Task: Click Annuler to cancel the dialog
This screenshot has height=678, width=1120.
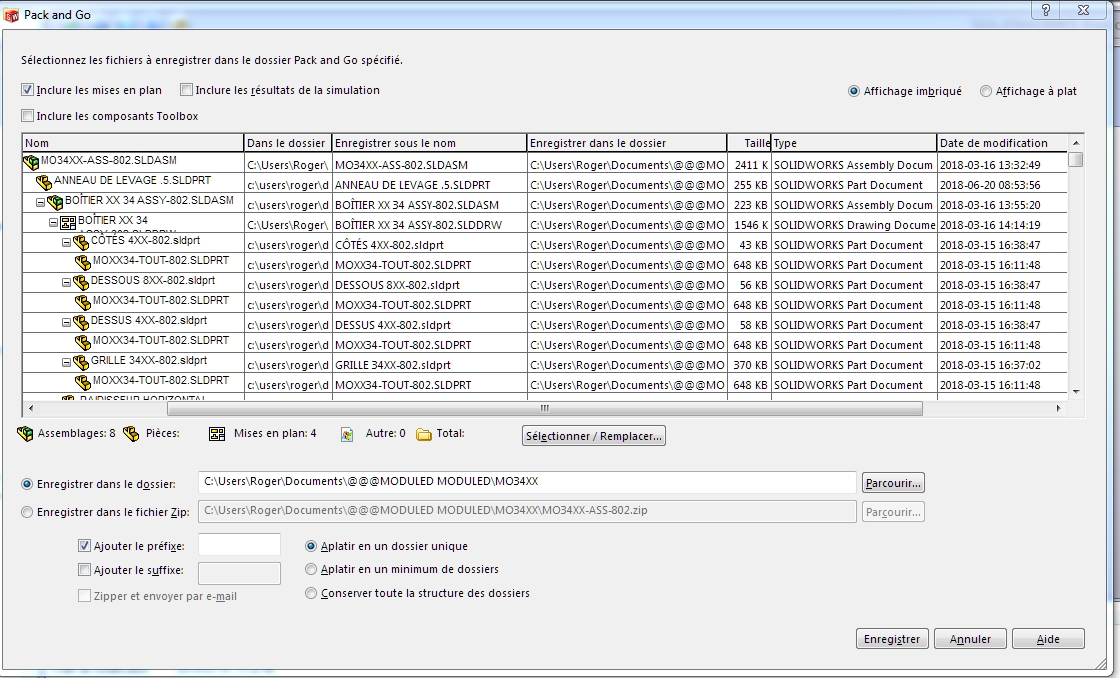Action: [x=970, y=639]
